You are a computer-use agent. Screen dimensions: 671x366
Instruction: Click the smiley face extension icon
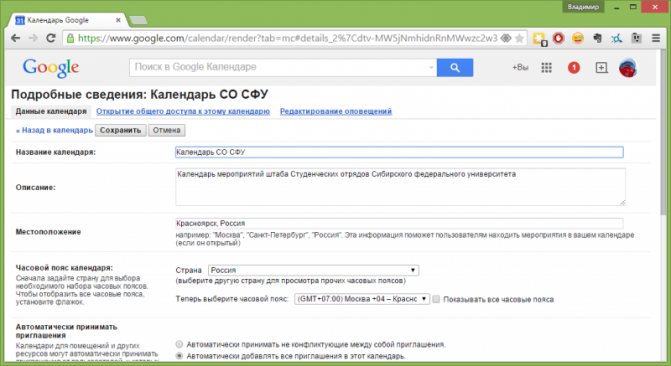tap(578, 39)
